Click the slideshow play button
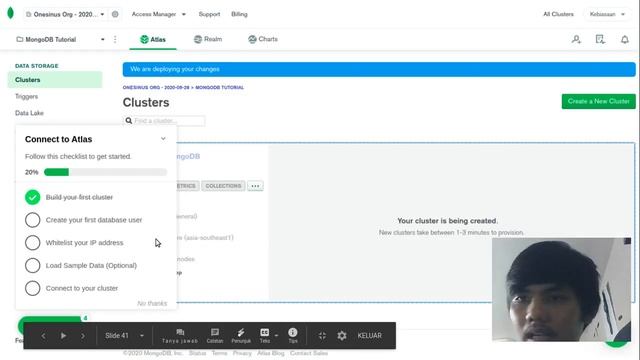 coord(63,336)
